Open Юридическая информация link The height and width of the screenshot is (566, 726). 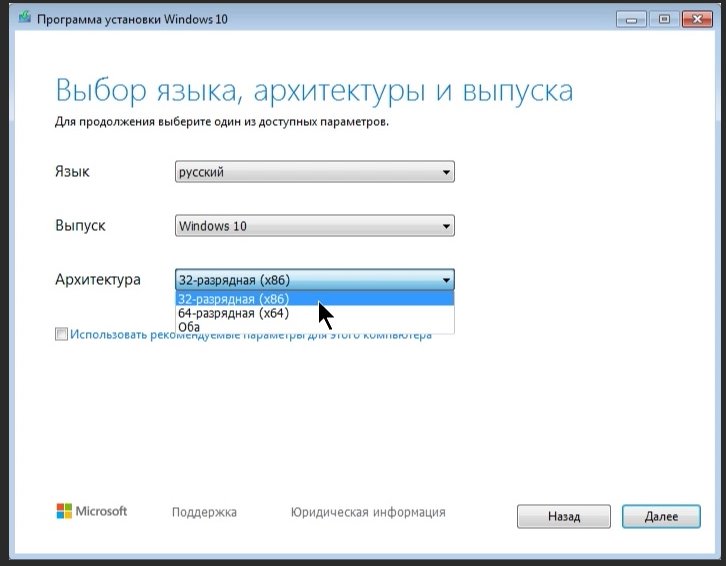click(368, 512)
